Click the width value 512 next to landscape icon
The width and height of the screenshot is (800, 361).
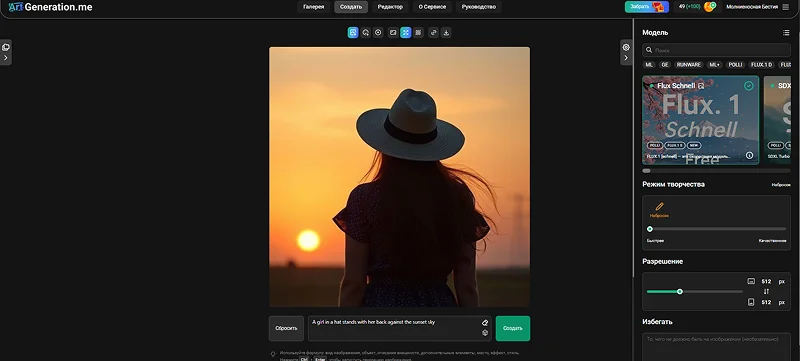tap(766, 281)
